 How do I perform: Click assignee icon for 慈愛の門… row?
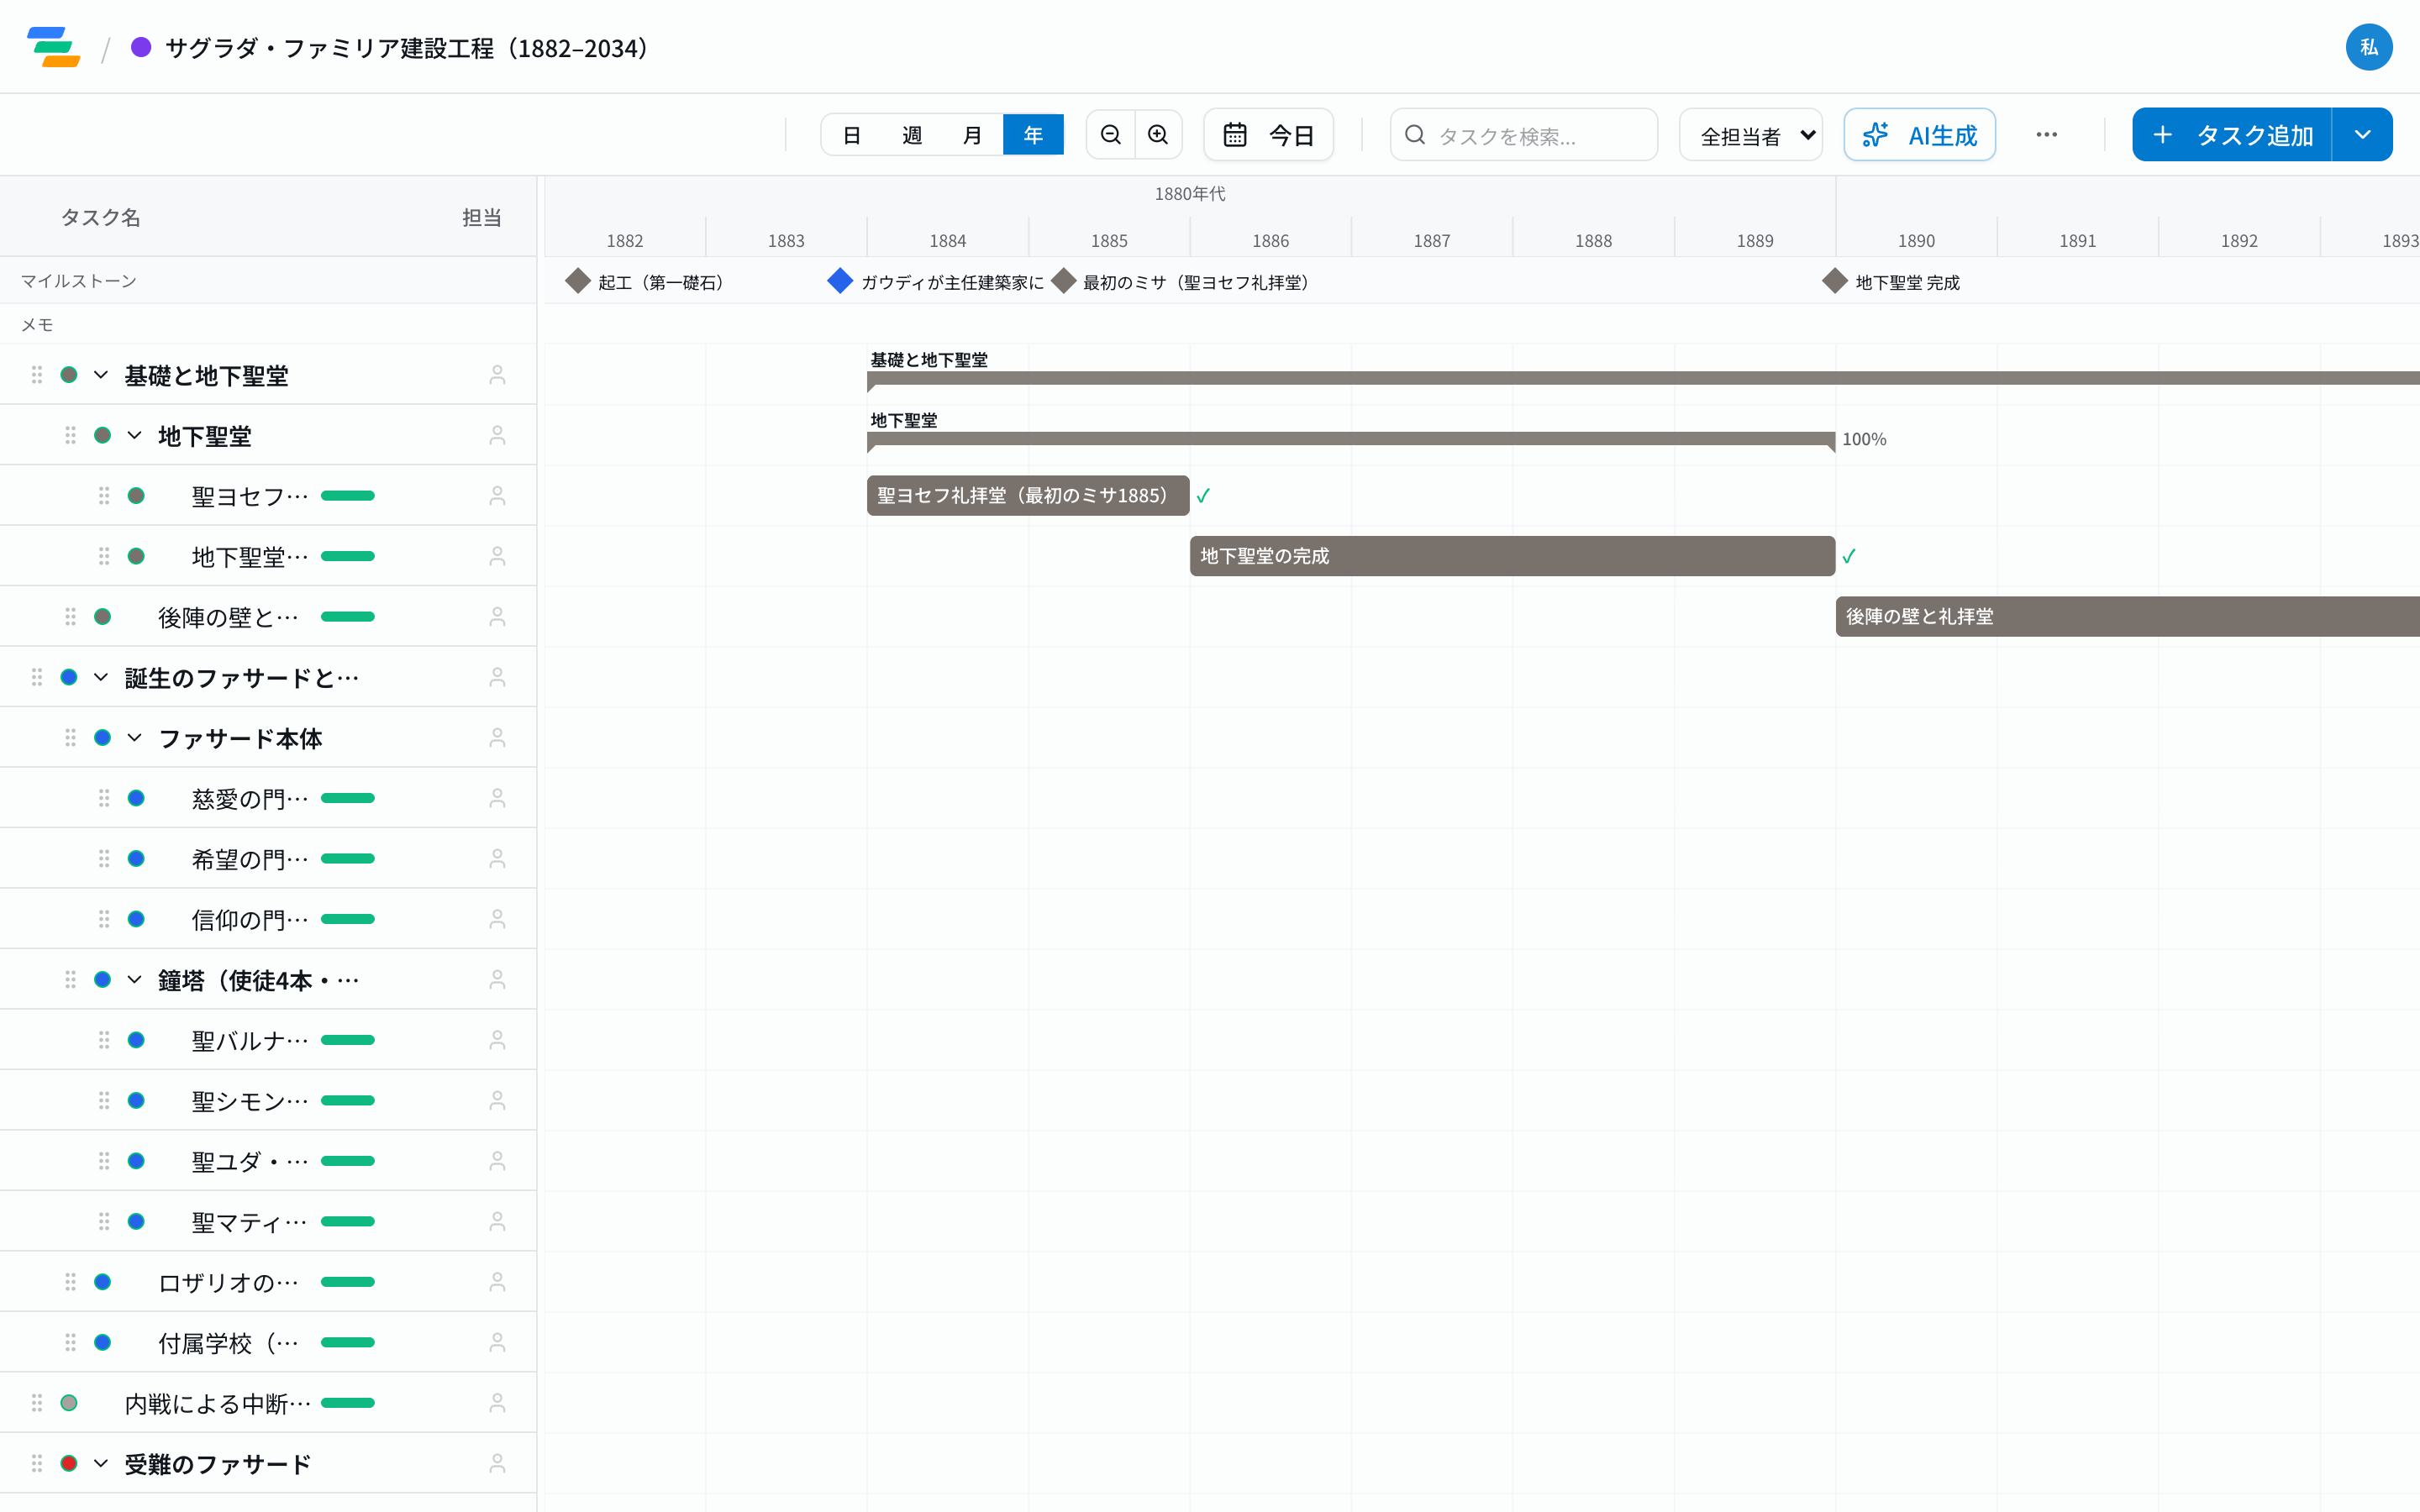tap(497, 798)
